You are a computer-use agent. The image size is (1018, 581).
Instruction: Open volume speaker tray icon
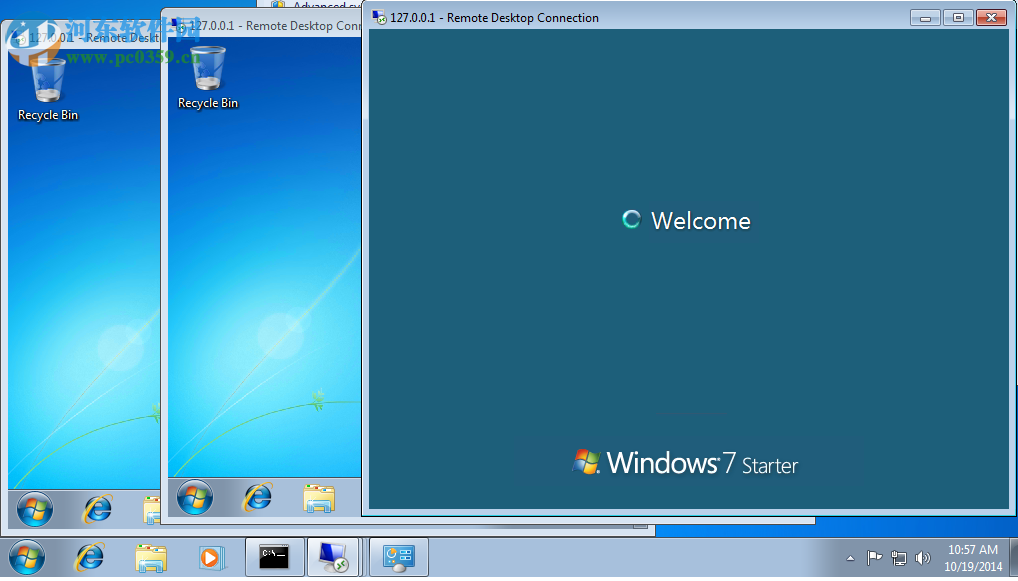(922, 558)
